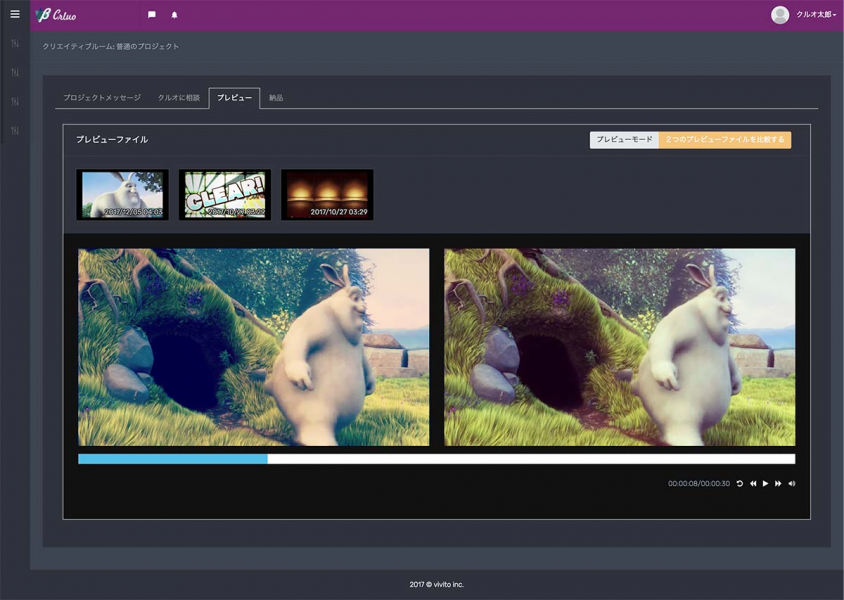Click the user avatar picture
This screenshot has width=844, height=600.
(780, 15)
